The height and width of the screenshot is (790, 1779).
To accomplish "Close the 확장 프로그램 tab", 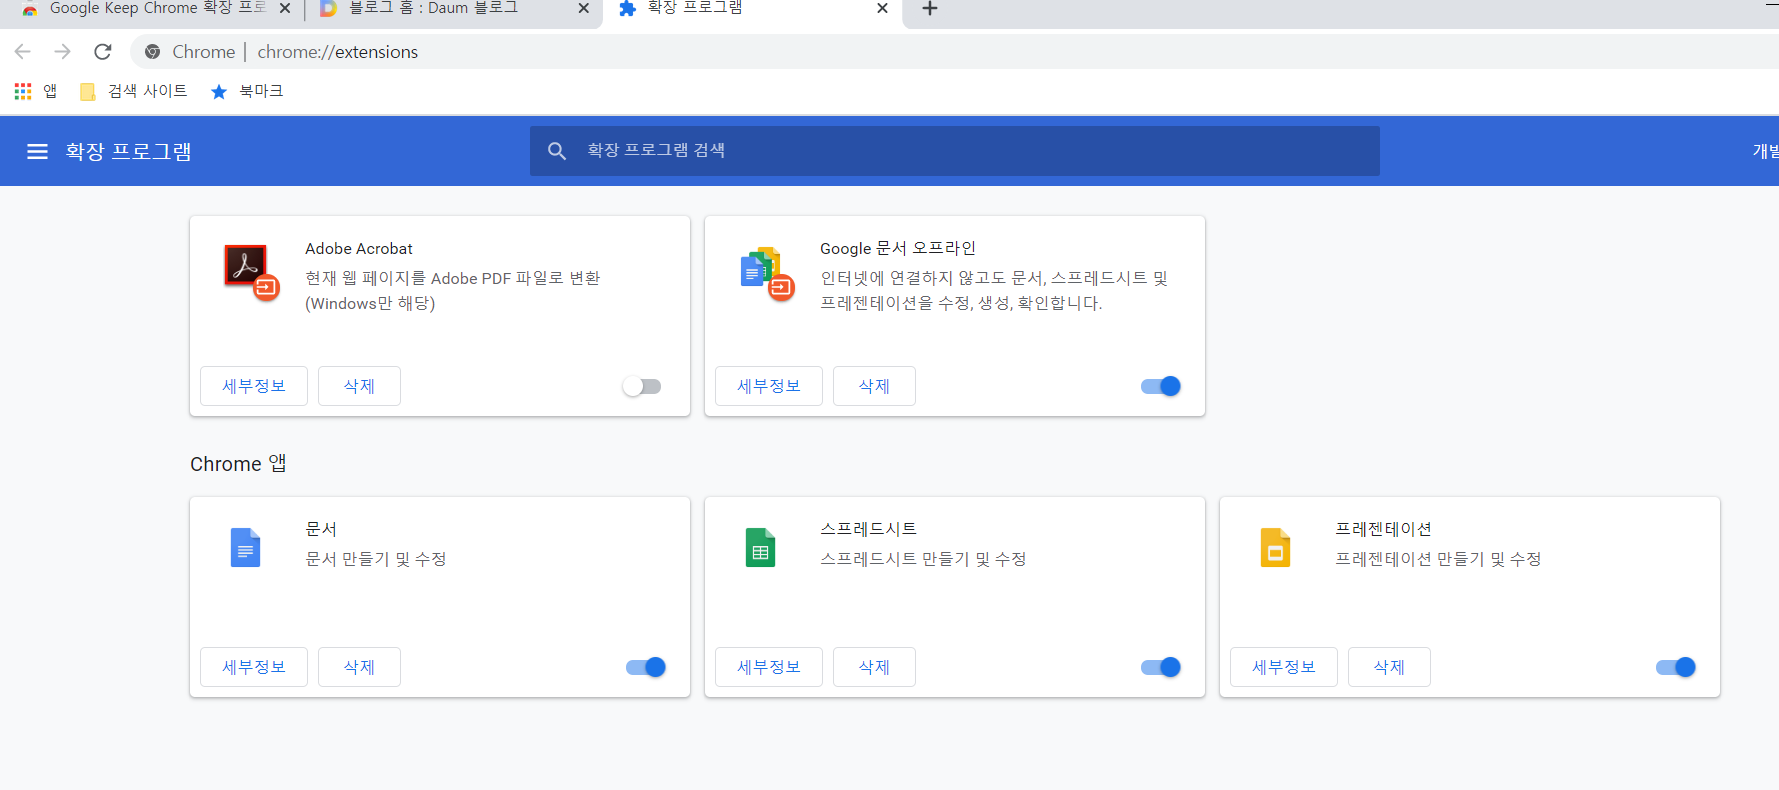I will [x=882, y=8].
